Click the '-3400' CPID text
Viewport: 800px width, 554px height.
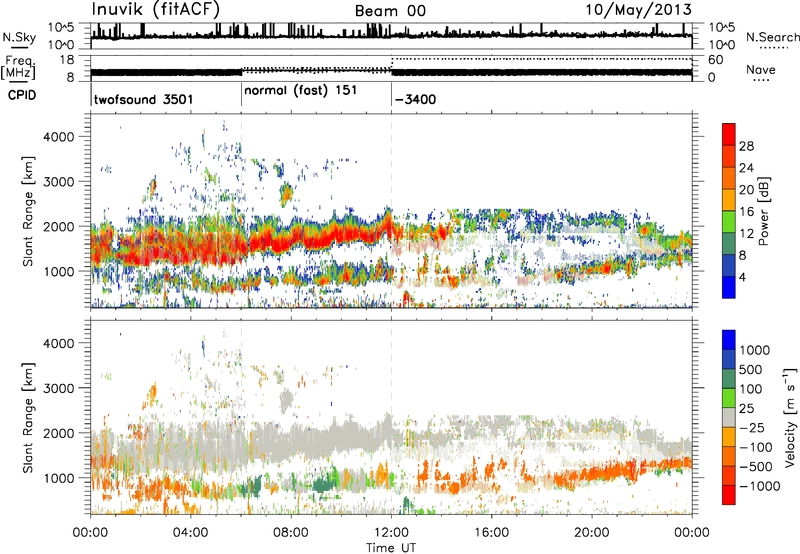415,99
